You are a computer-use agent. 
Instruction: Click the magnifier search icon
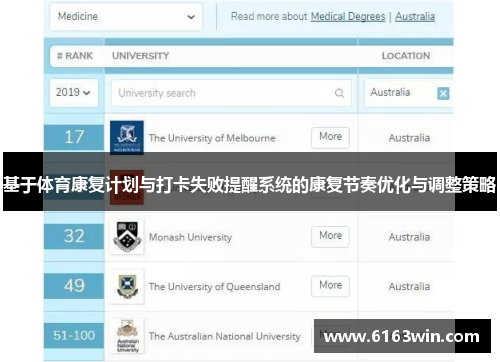(x=339, y=93)
